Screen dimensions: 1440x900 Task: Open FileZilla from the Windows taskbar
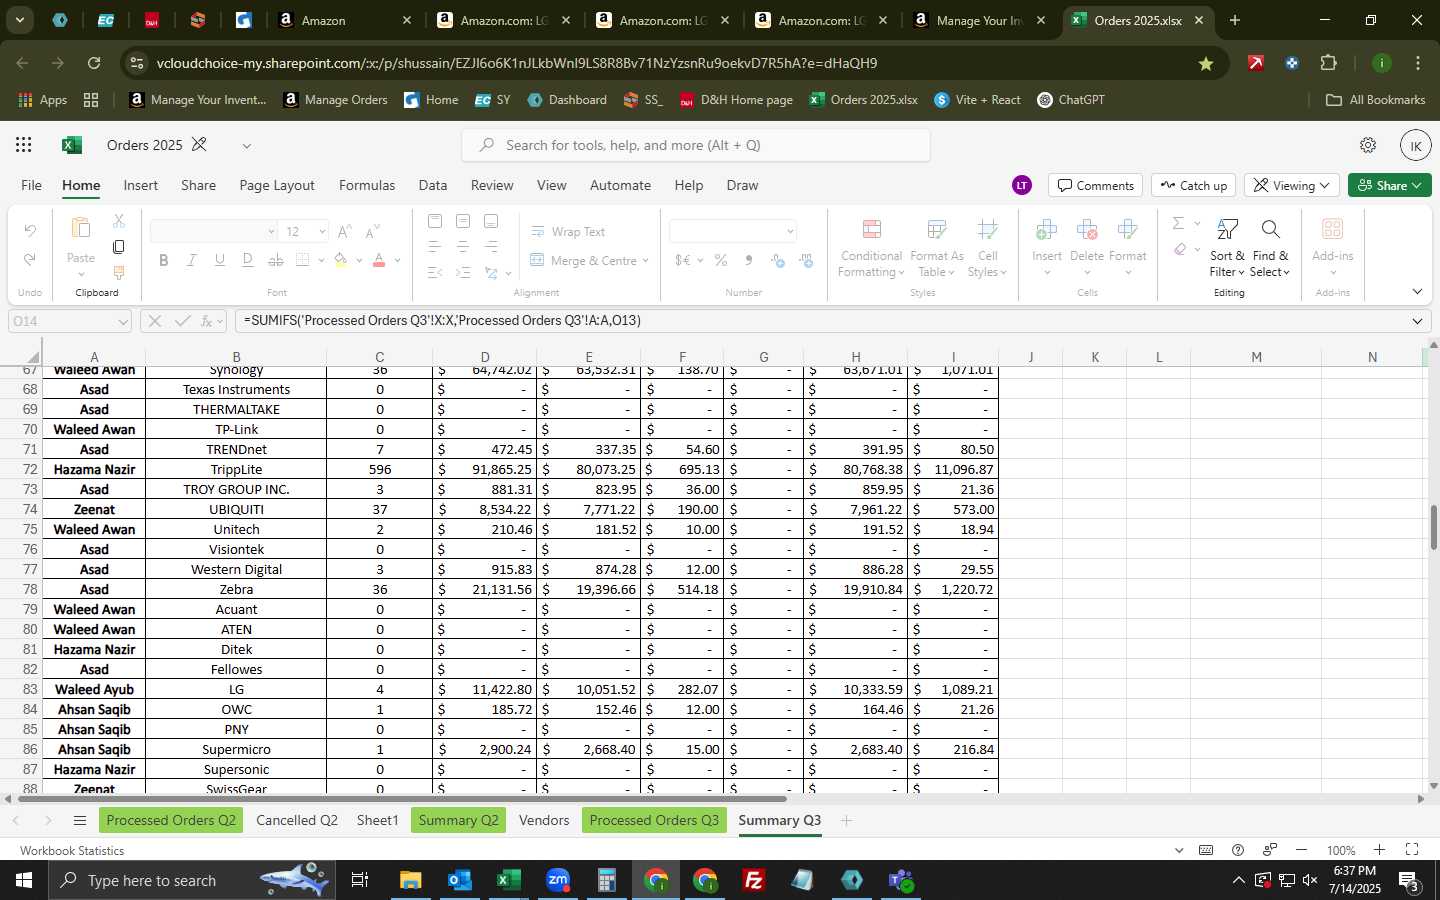[754, 880]
